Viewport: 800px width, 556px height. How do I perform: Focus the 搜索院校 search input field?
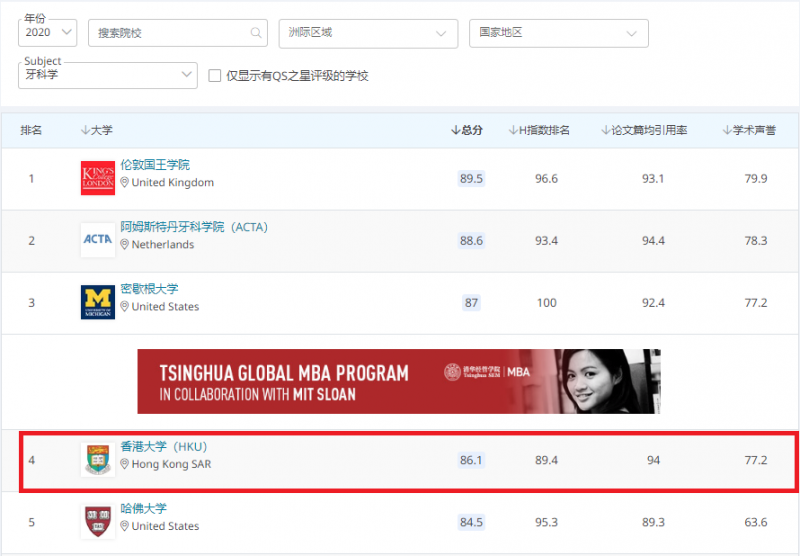click(178, 33)
